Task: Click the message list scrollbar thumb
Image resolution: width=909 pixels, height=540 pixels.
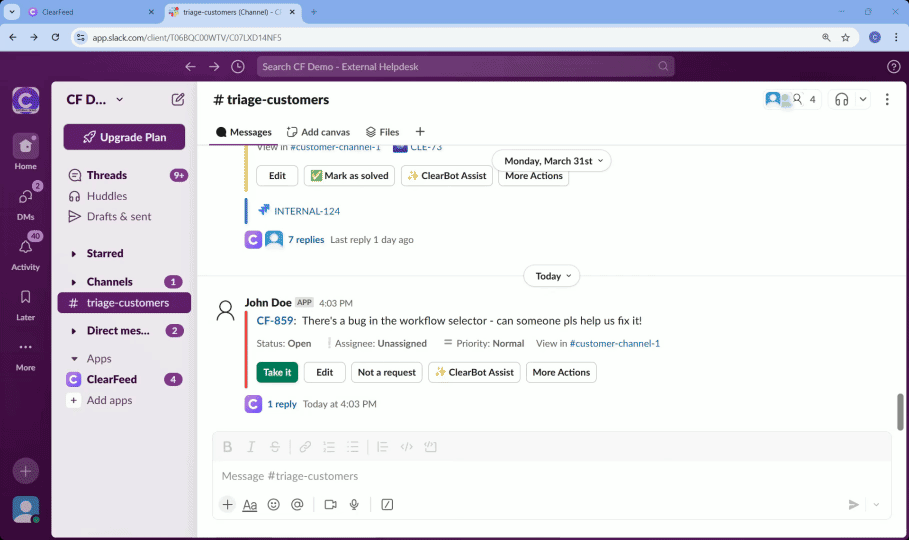Action: point(900,411)
